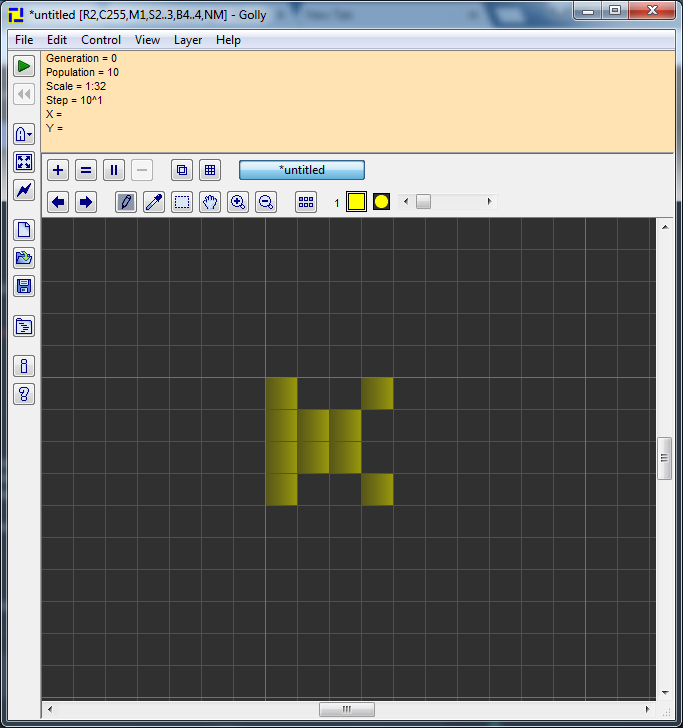683x728 pixels.
Task: Select the eyedropper pick tool
Action: [x=154, y=202]
